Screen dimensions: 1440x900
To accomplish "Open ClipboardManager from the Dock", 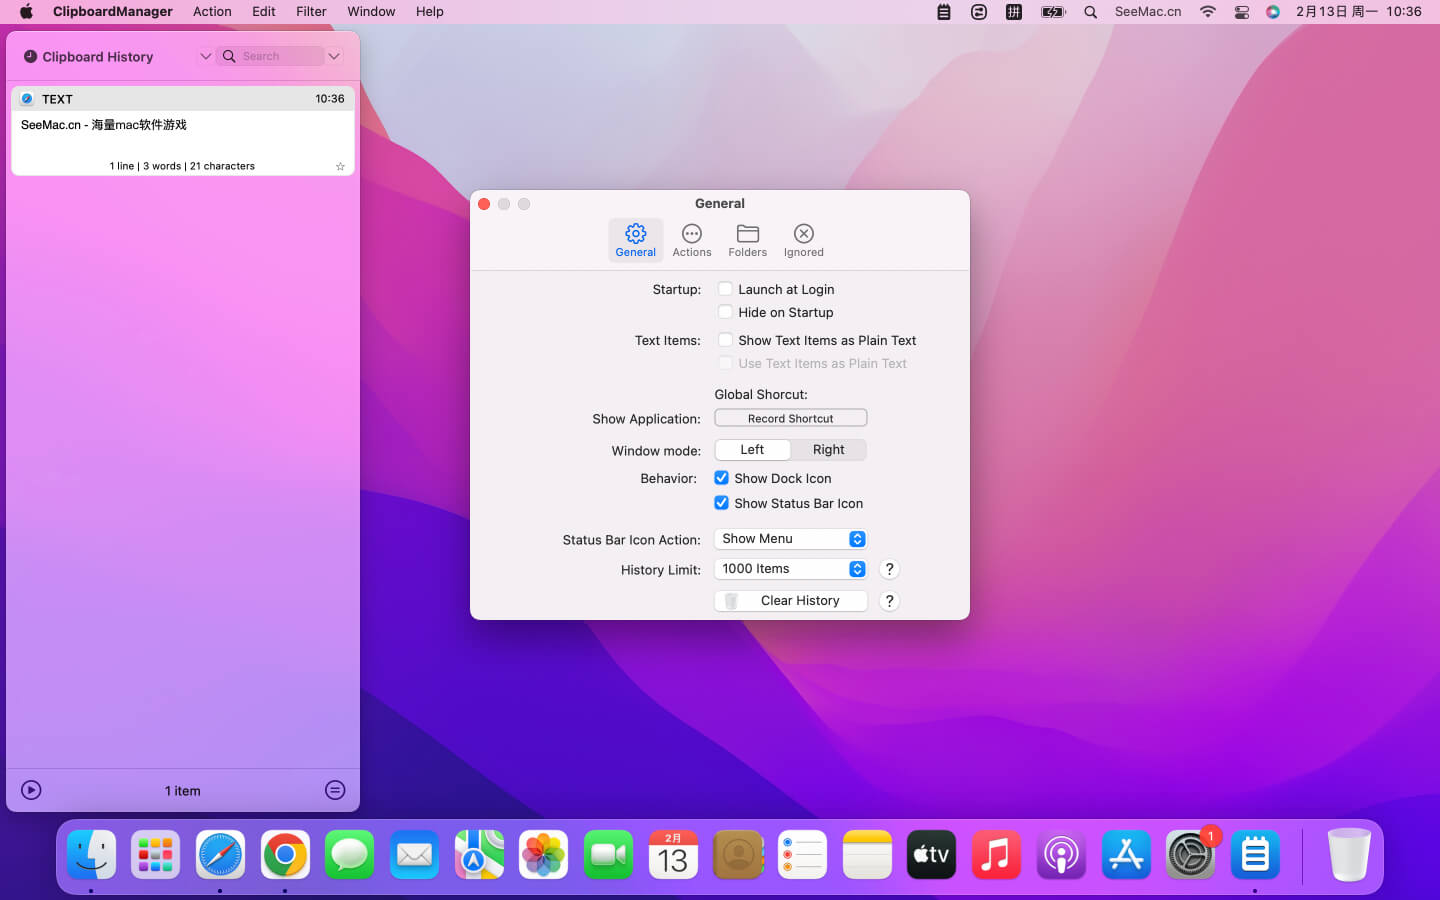I will (1254, 855).
